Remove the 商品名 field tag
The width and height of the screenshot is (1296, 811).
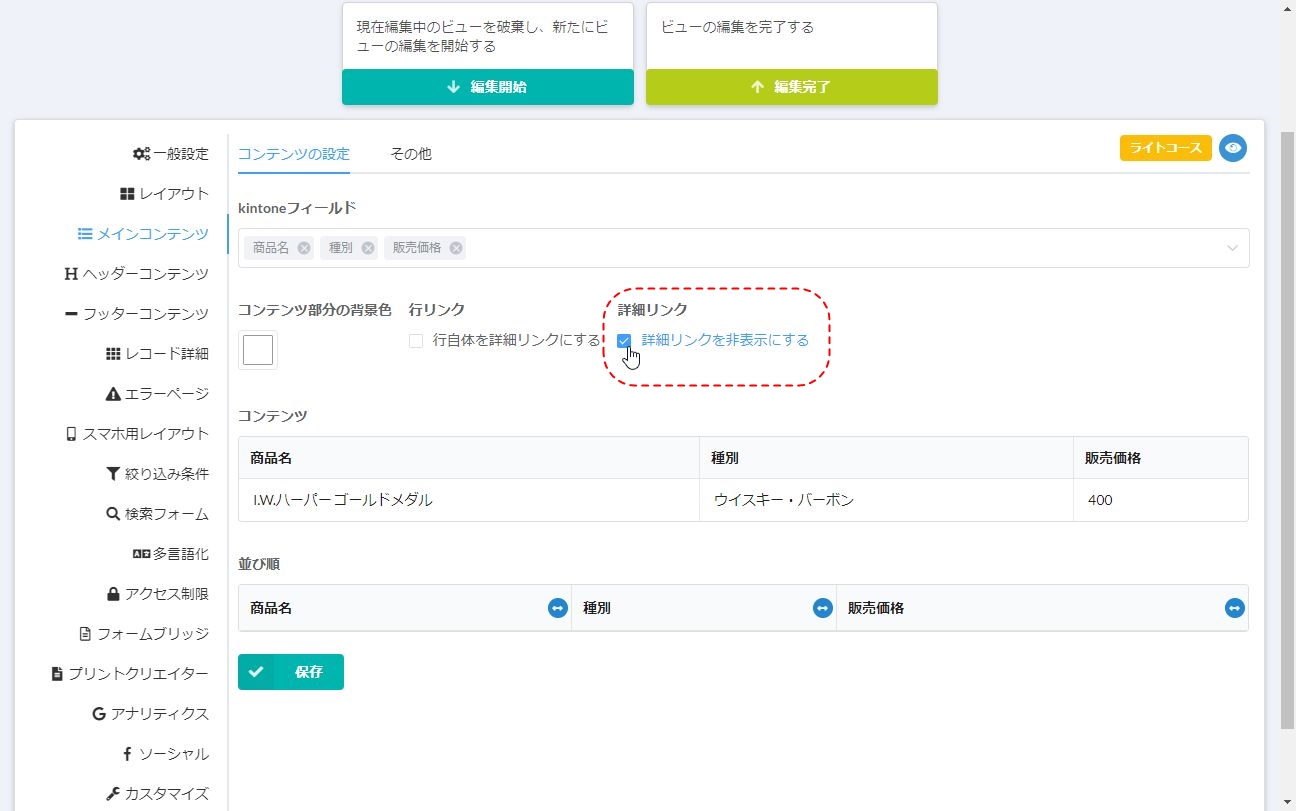tap(304, 248)
